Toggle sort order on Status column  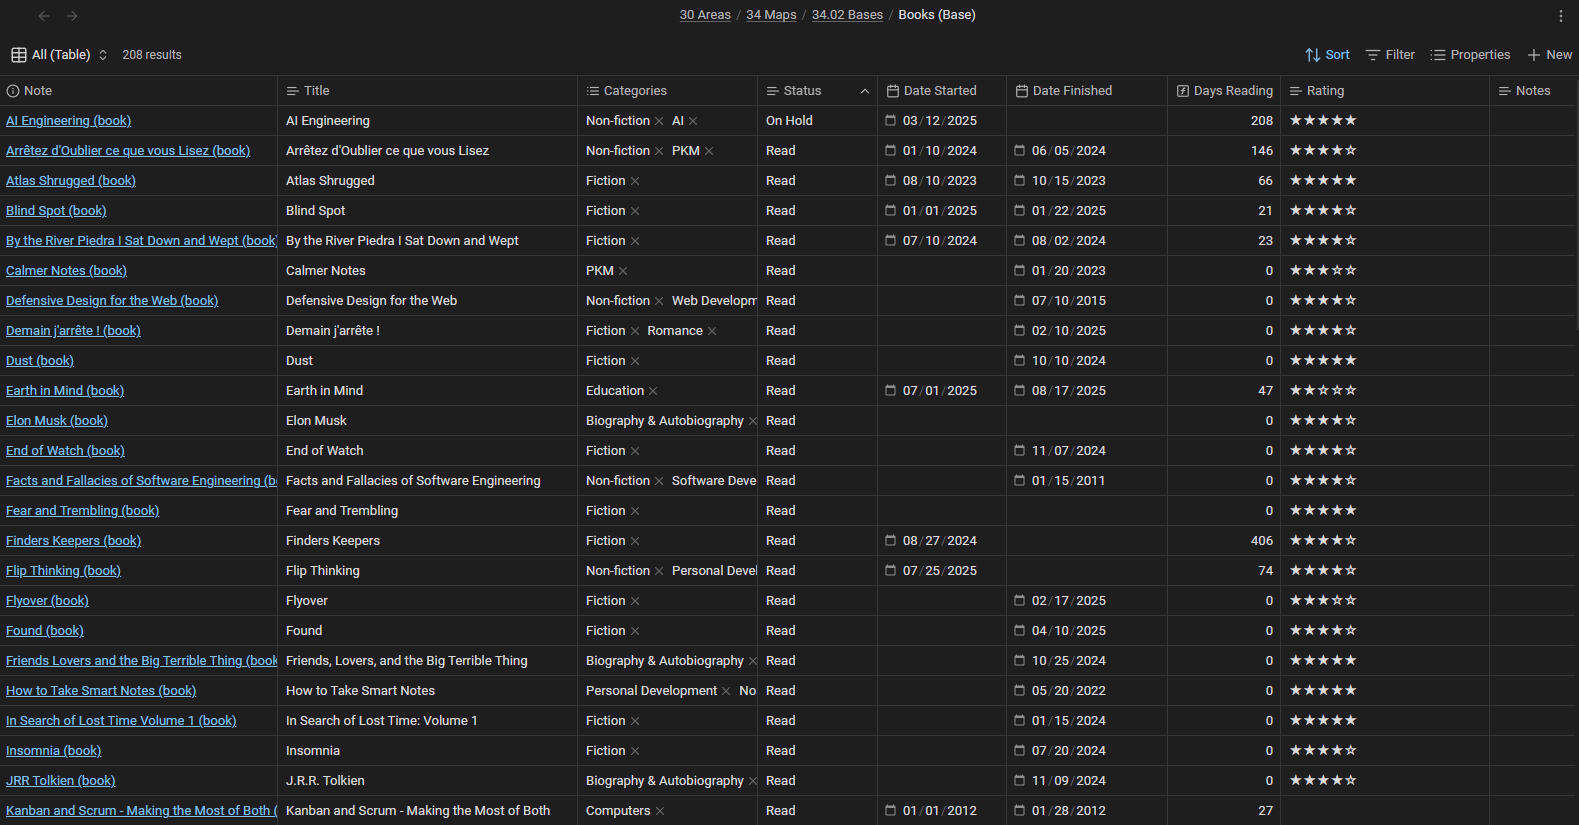pos(864,91)
